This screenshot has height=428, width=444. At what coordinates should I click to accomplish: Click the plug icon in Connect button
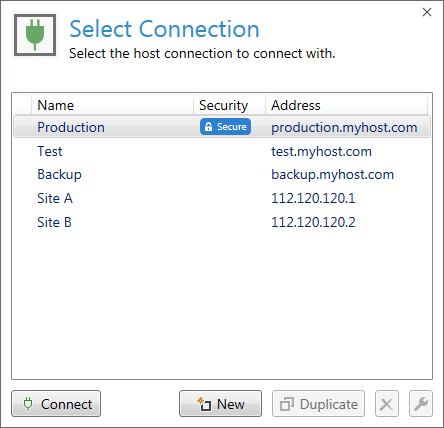click(28, 404)
